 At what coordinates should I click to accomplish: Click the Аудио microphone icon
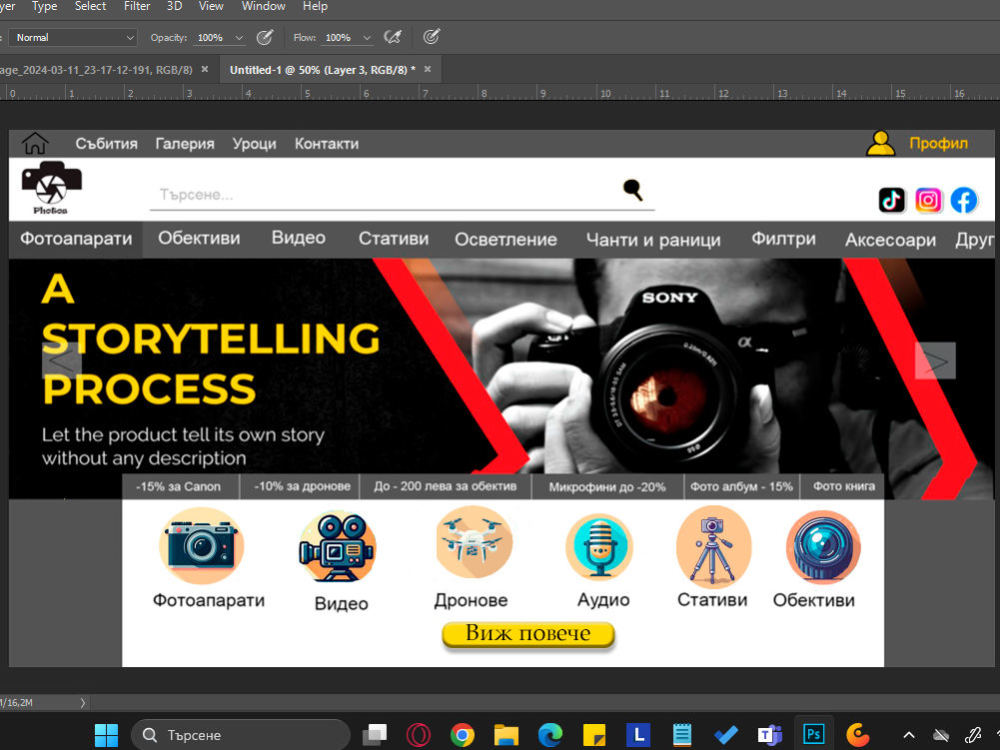coord(599,547)
